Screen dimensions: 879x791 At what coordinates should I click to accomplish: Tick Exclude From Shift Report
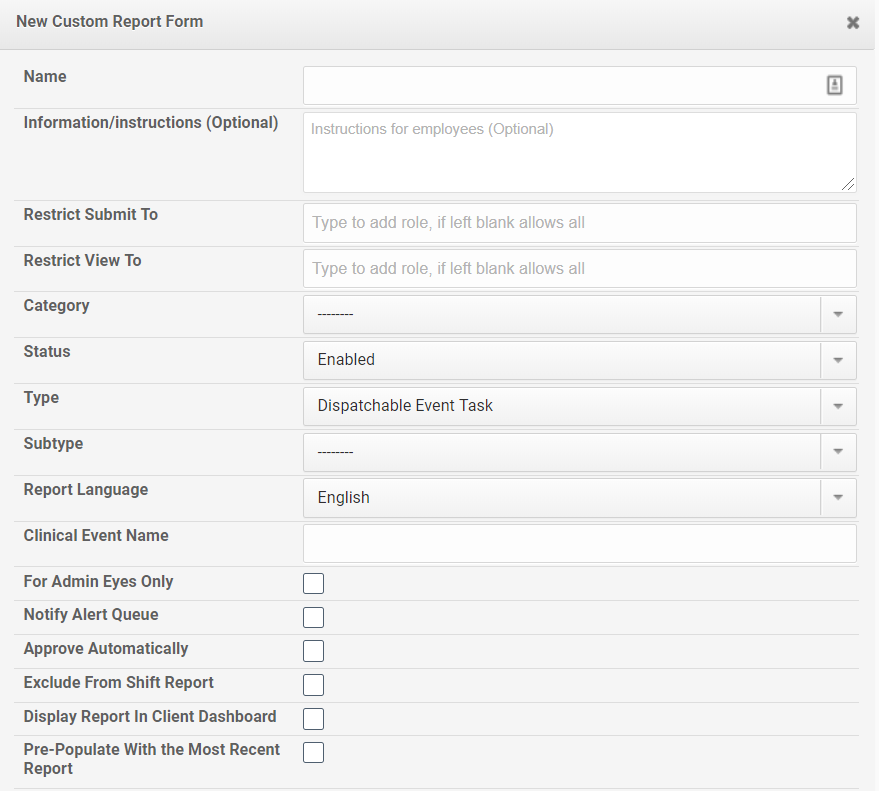coord(314,685)
